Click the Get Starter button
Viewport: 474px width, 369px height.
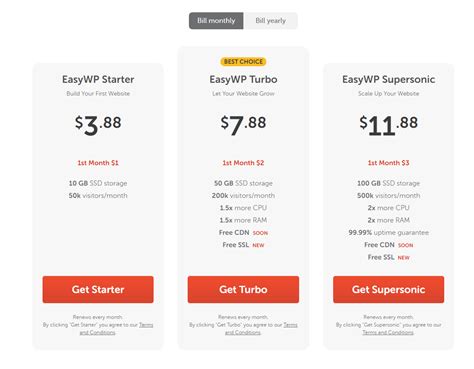tap(98, 289)
